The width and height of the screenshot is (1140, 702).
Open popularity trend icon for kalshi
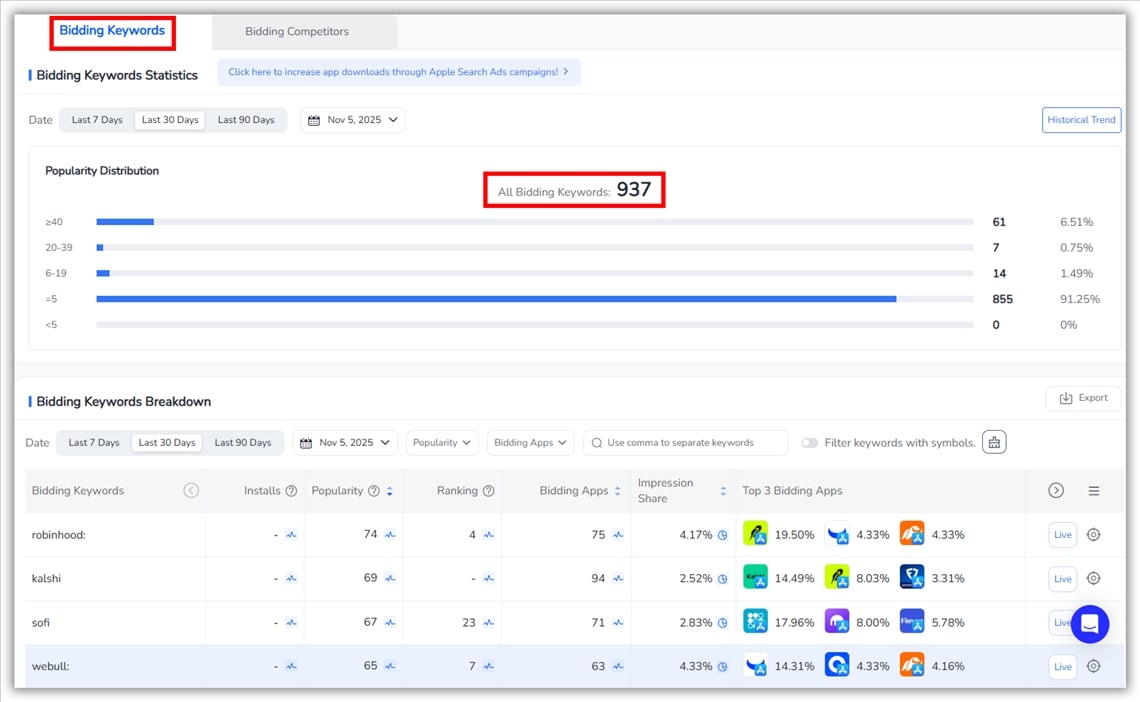[x=390, y=579]
